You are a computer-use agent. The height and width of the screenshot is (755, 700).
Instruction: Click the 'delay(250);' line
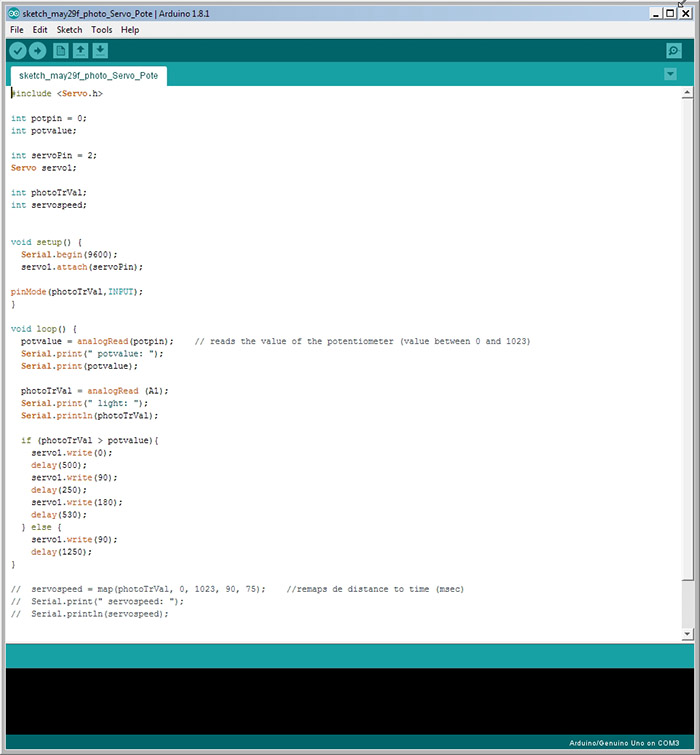tap(59, 490)
